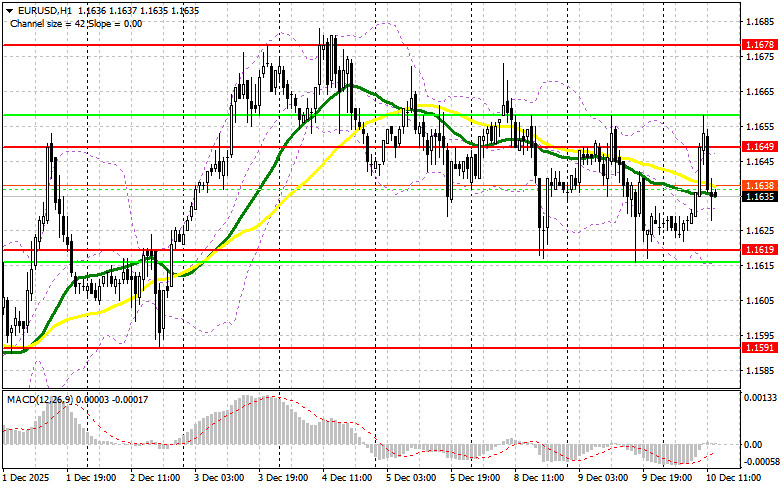The image size is (781, 489).
Task: Click the 1.1645 price scale value
Action: tap(759, 161)
